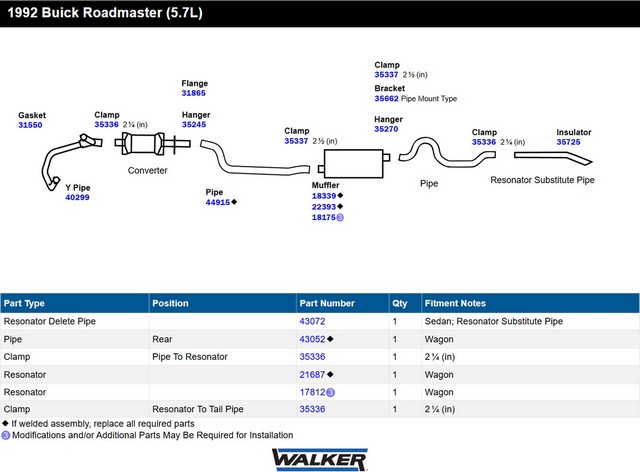Click the 'Pipe Mount Type' bracket note

[429, 99]
